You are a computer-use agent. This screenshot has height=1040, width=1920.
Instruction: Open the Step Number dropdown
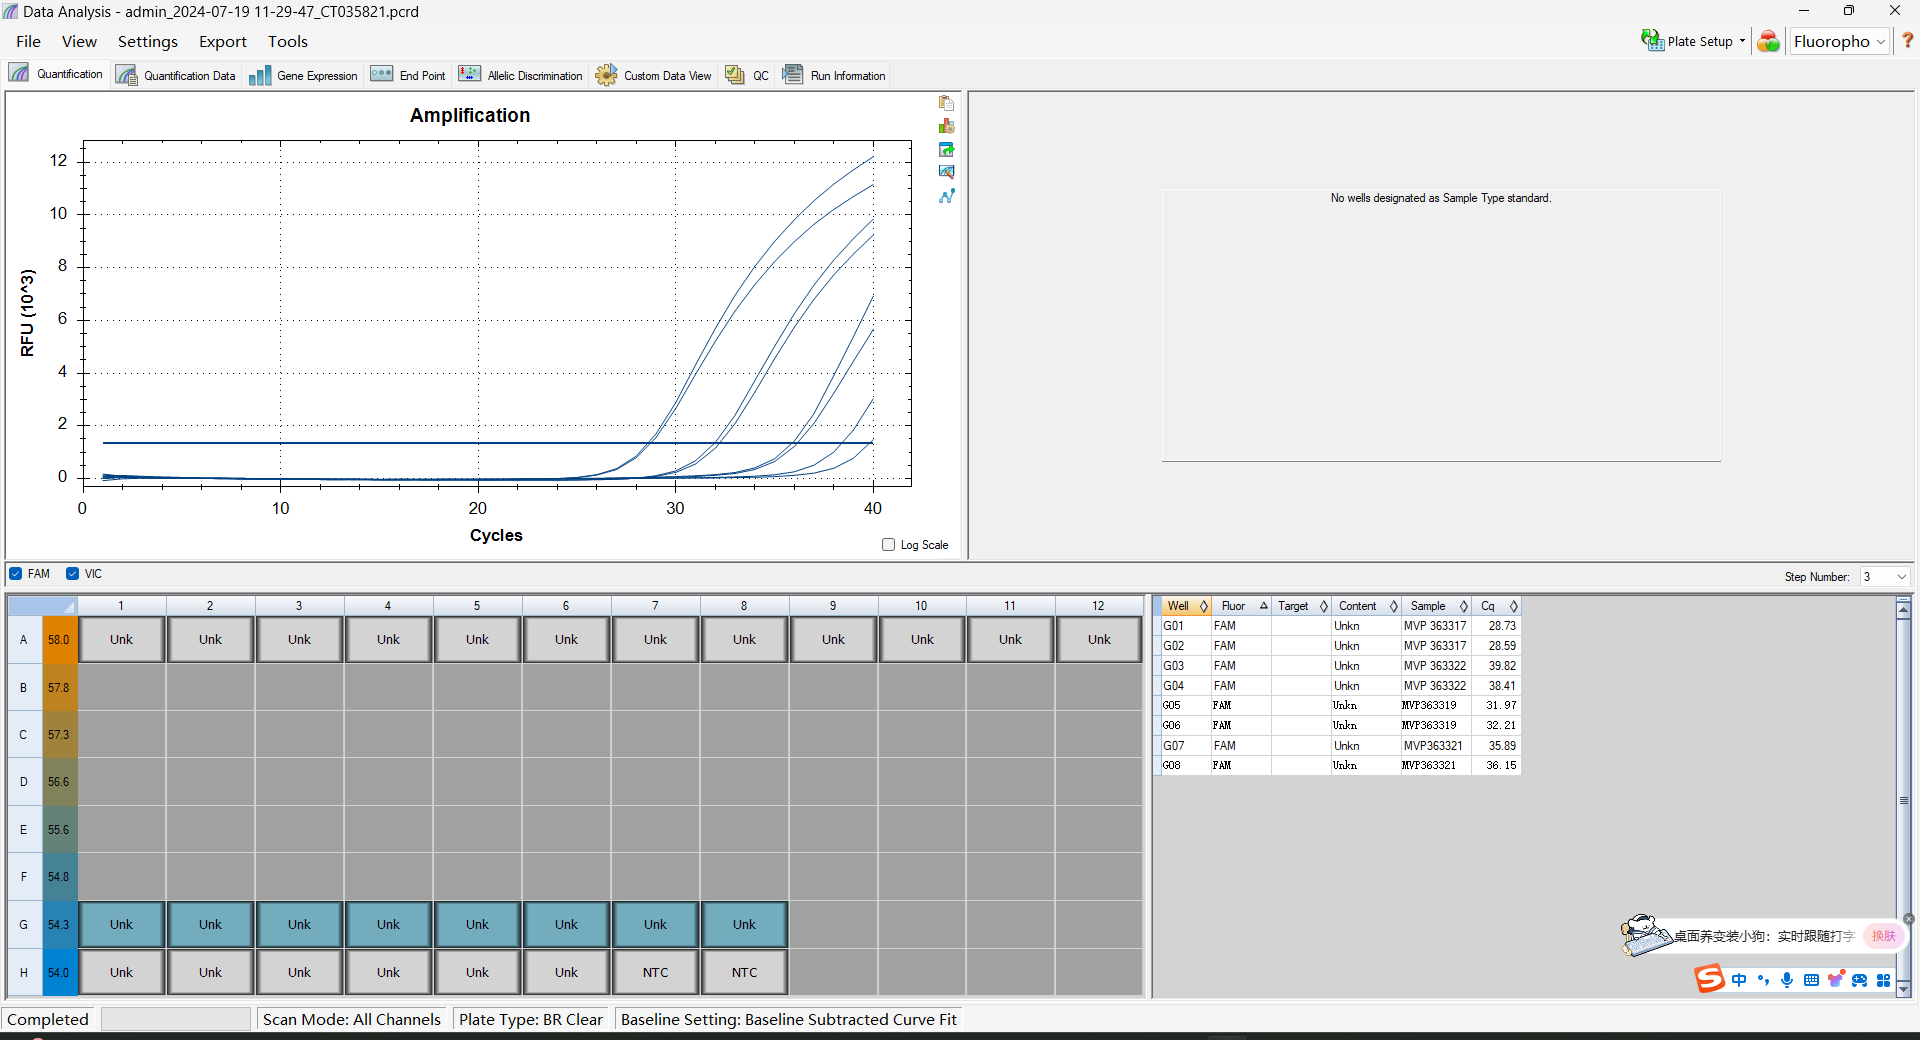point(1885,577)
